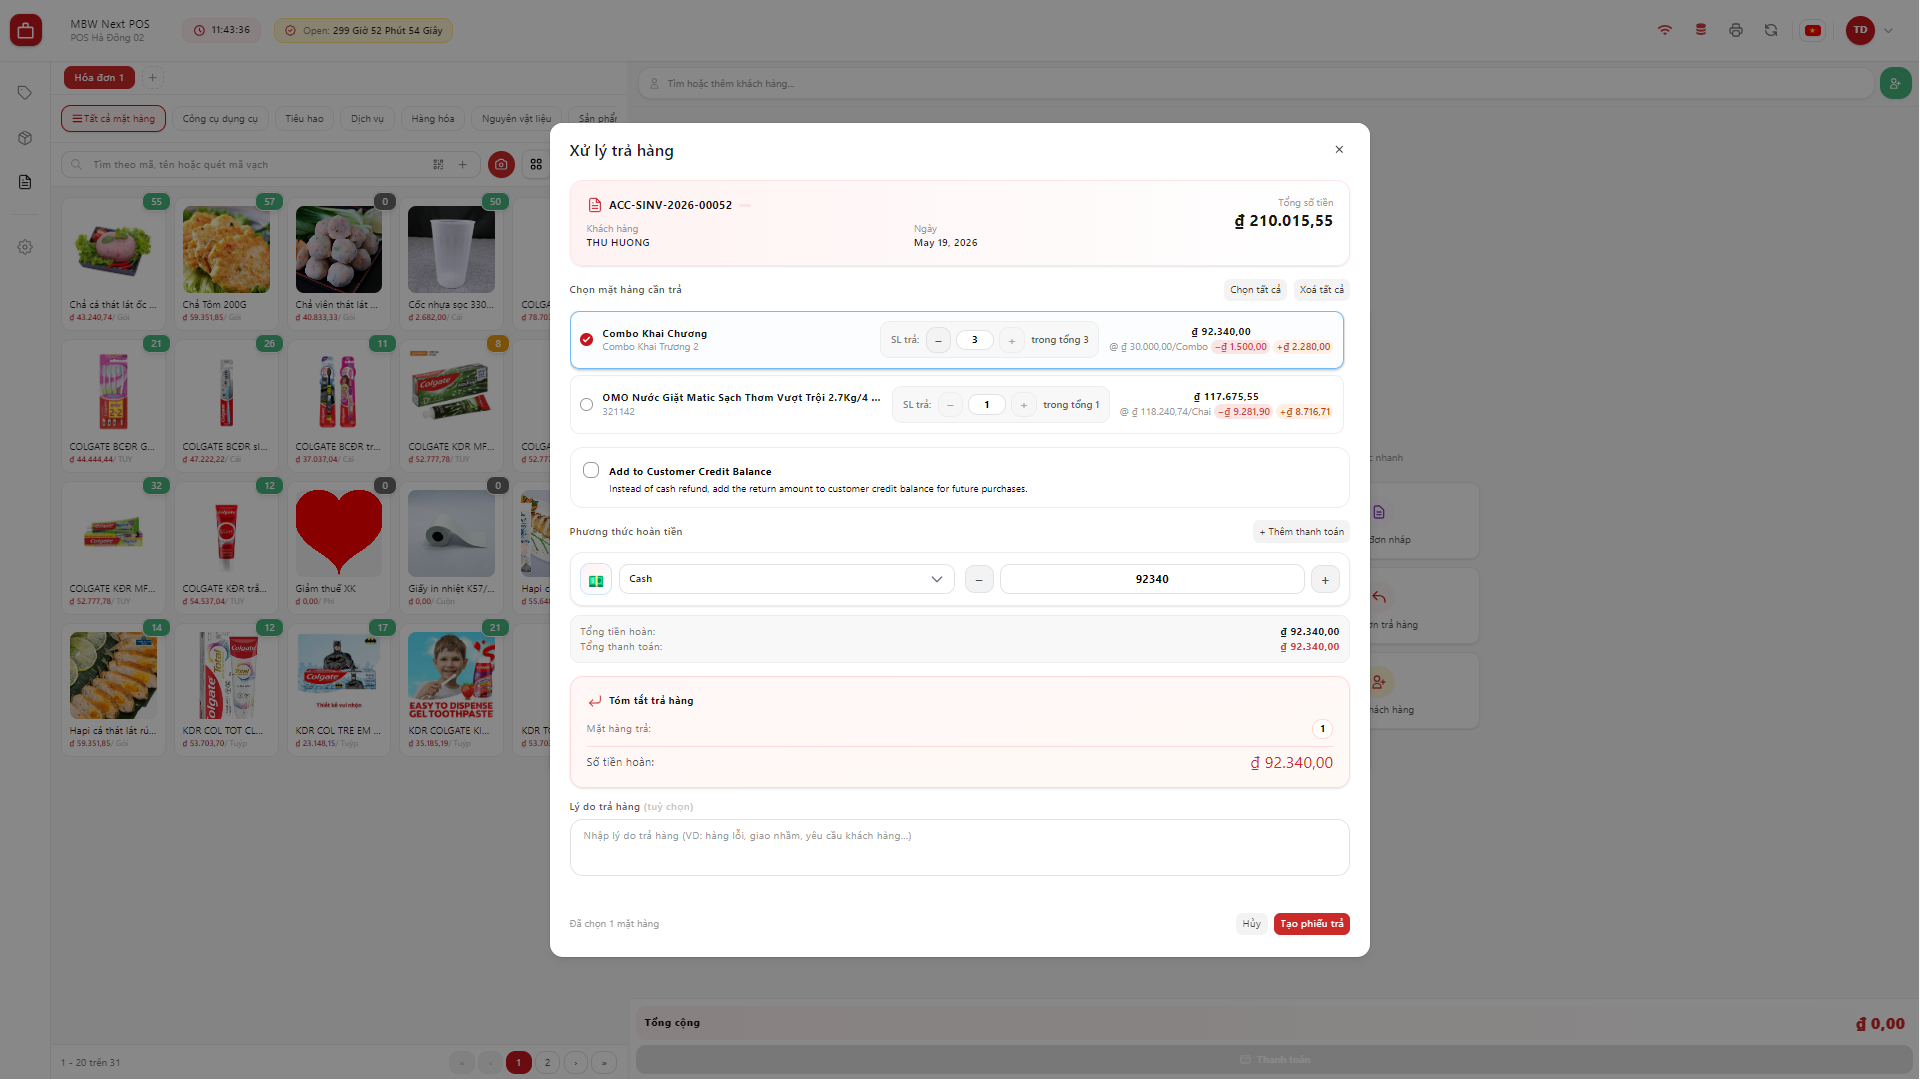Toggle the grid view icon

tap(536, 164)
